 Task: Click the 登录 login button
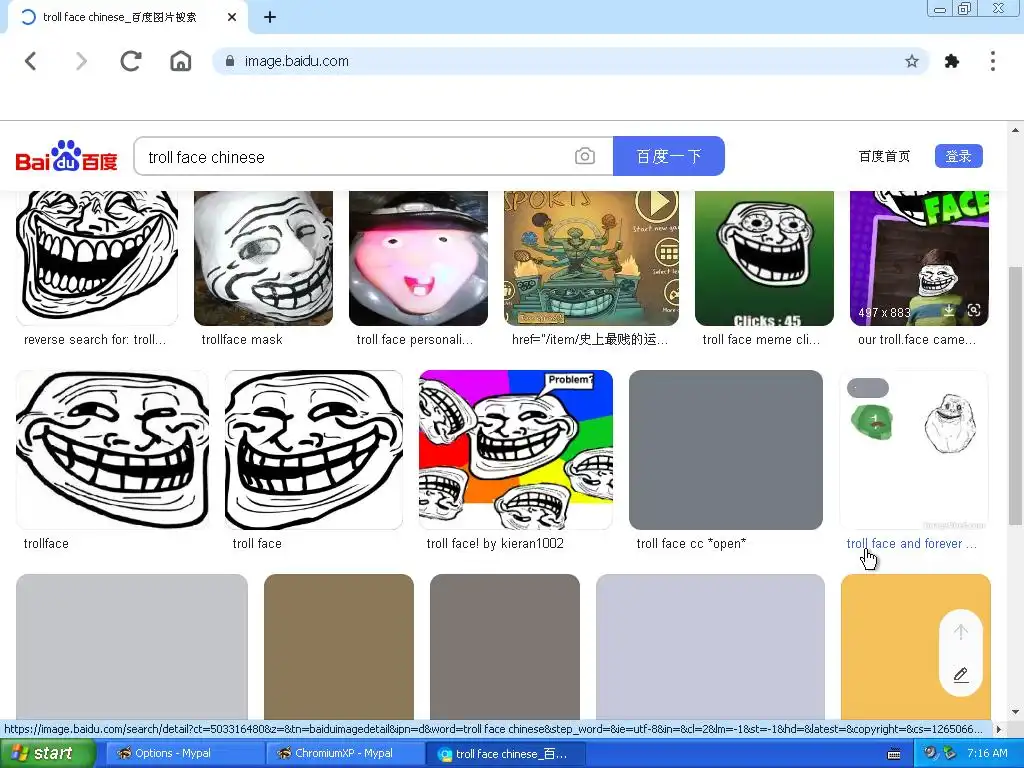(x=959, y=157)
